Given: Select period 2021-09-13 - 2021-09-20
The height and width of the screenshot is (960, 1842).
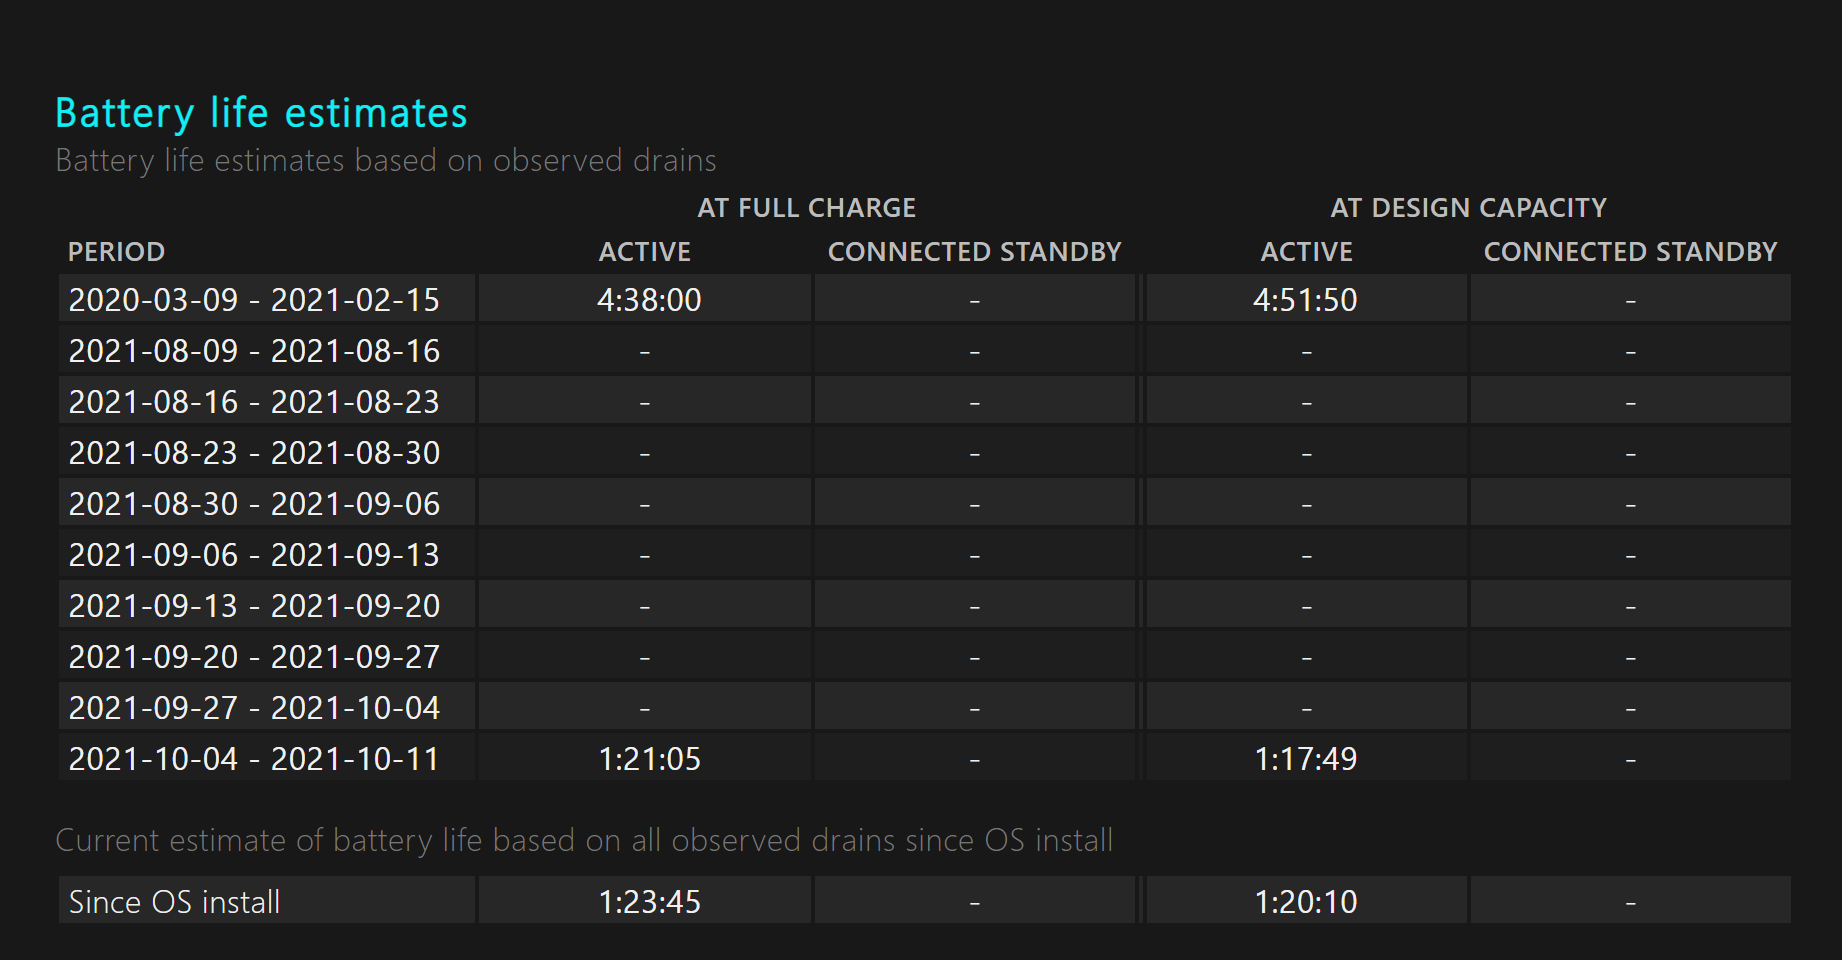Looking at the screenshot, I should click(254, 606).
